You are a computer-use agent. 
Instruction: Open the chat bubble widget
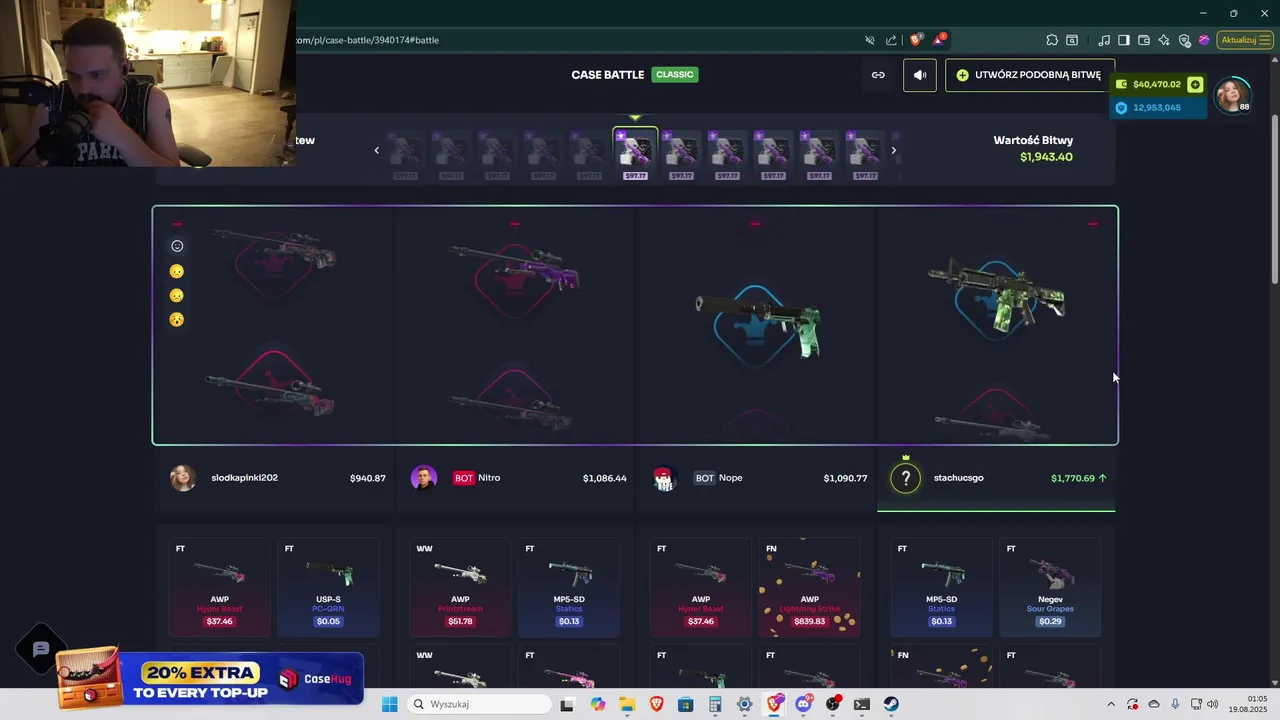[x=41, y=650]
